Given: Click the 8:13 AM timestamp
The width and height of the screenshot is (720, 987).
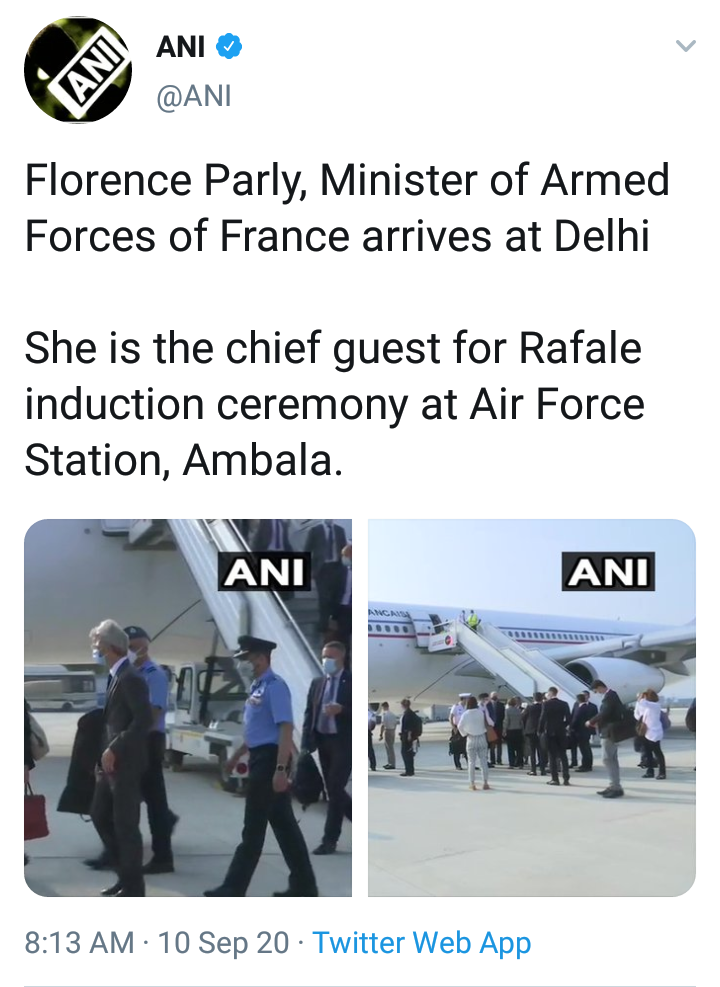Looking at the screenshot, I should 79,942.
